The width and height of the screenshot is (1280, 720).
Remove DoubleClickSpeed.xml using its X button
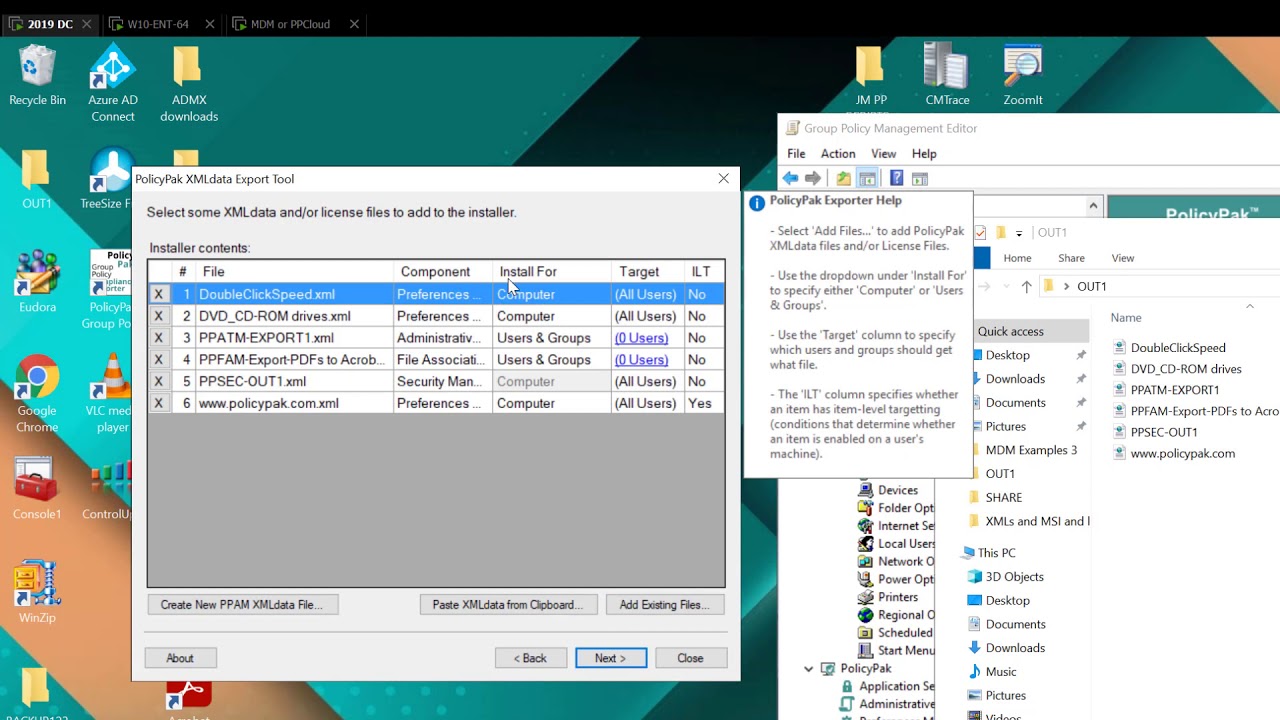click(158, 294)
